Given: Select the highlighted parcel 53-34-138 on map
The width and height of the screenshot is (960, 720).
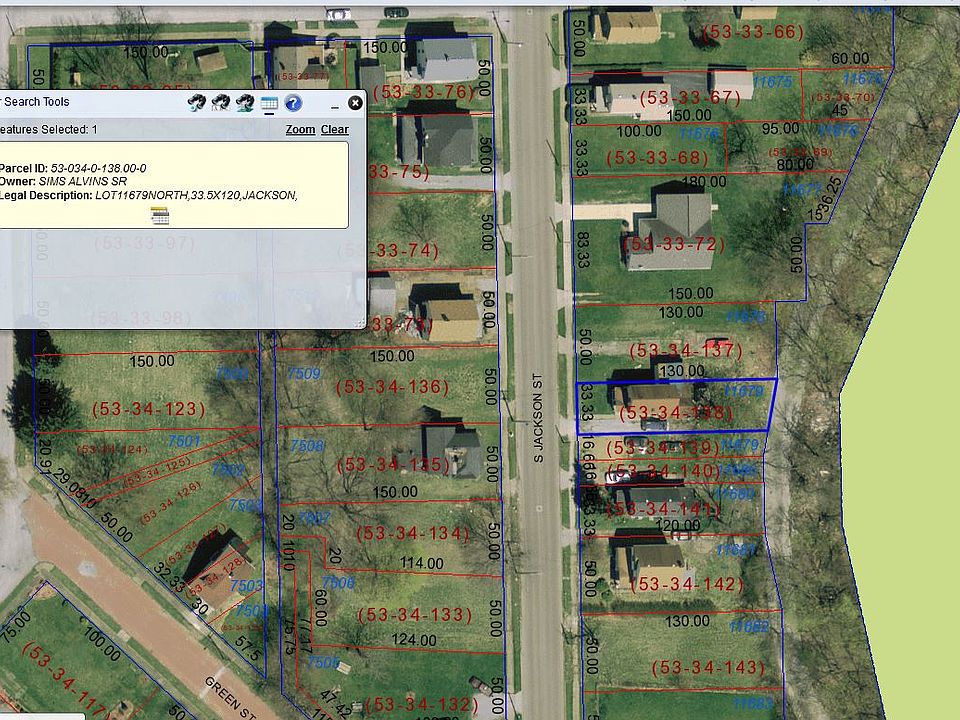Looking at the screenshot, I should (x=675, y=413).
